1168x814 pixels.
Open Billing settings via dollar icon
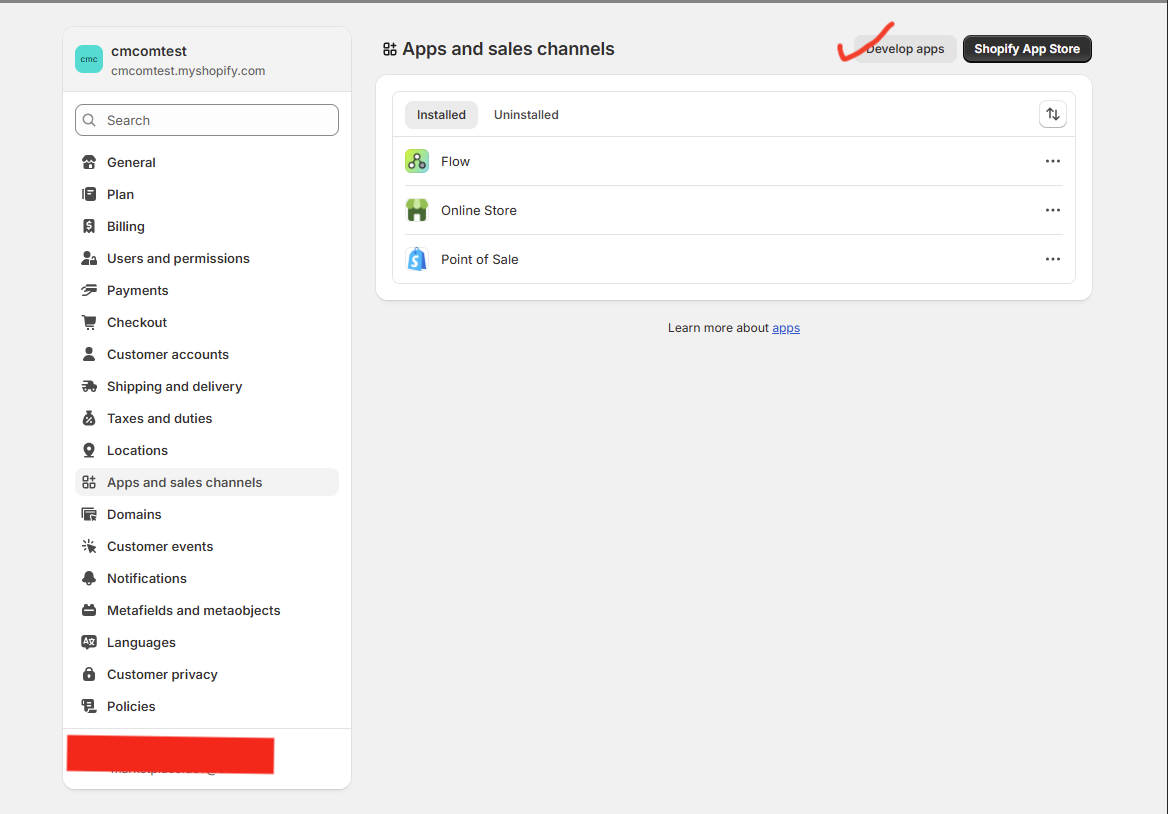89,226
